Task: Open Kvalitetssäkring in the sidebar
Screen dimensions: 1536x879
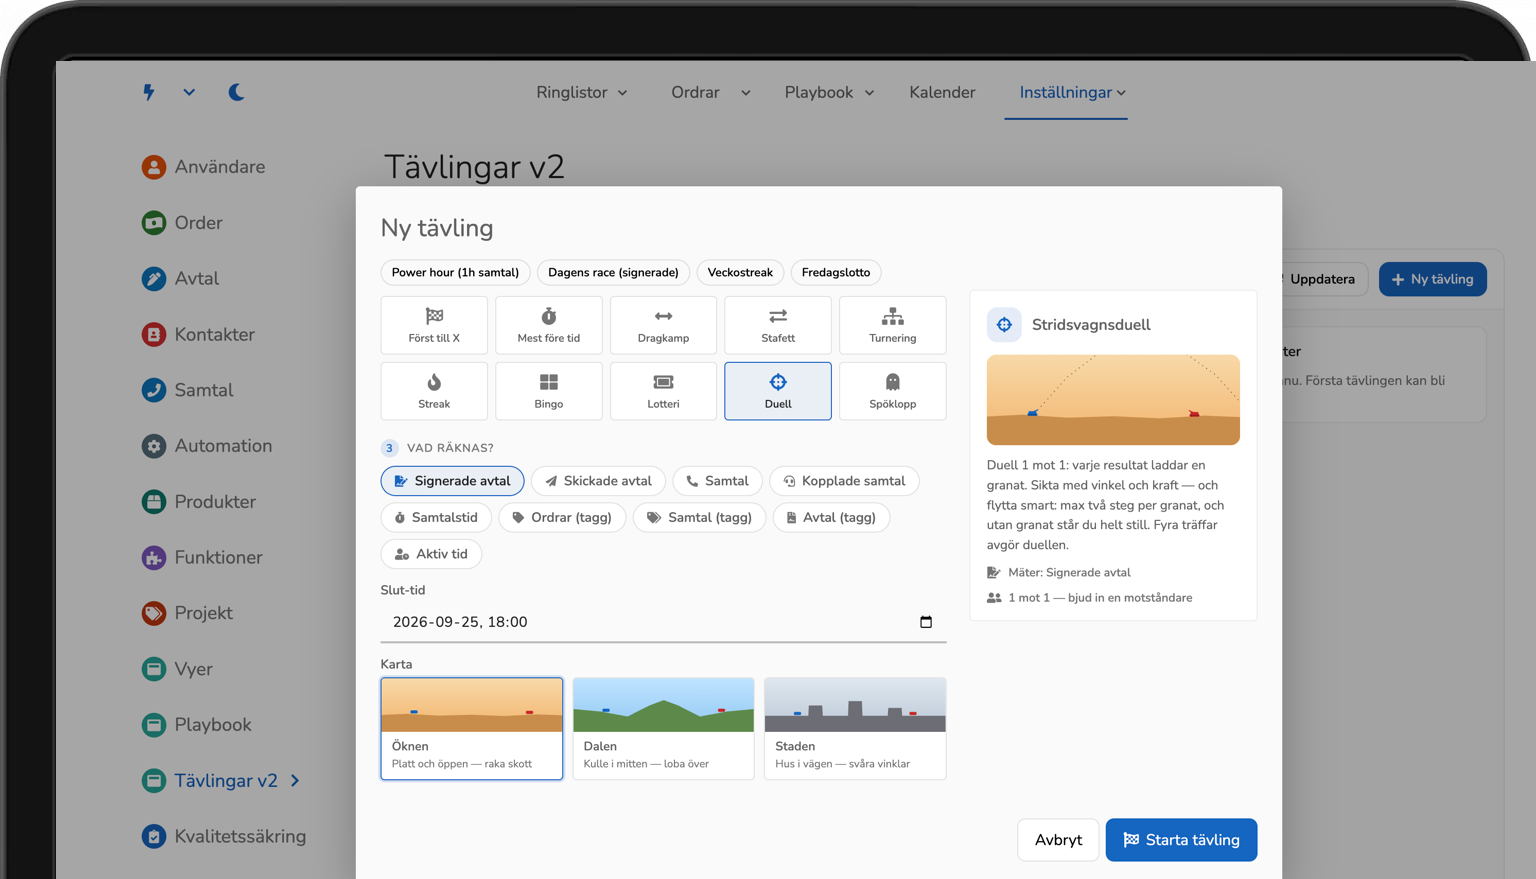Action: [x=224, y=836]
